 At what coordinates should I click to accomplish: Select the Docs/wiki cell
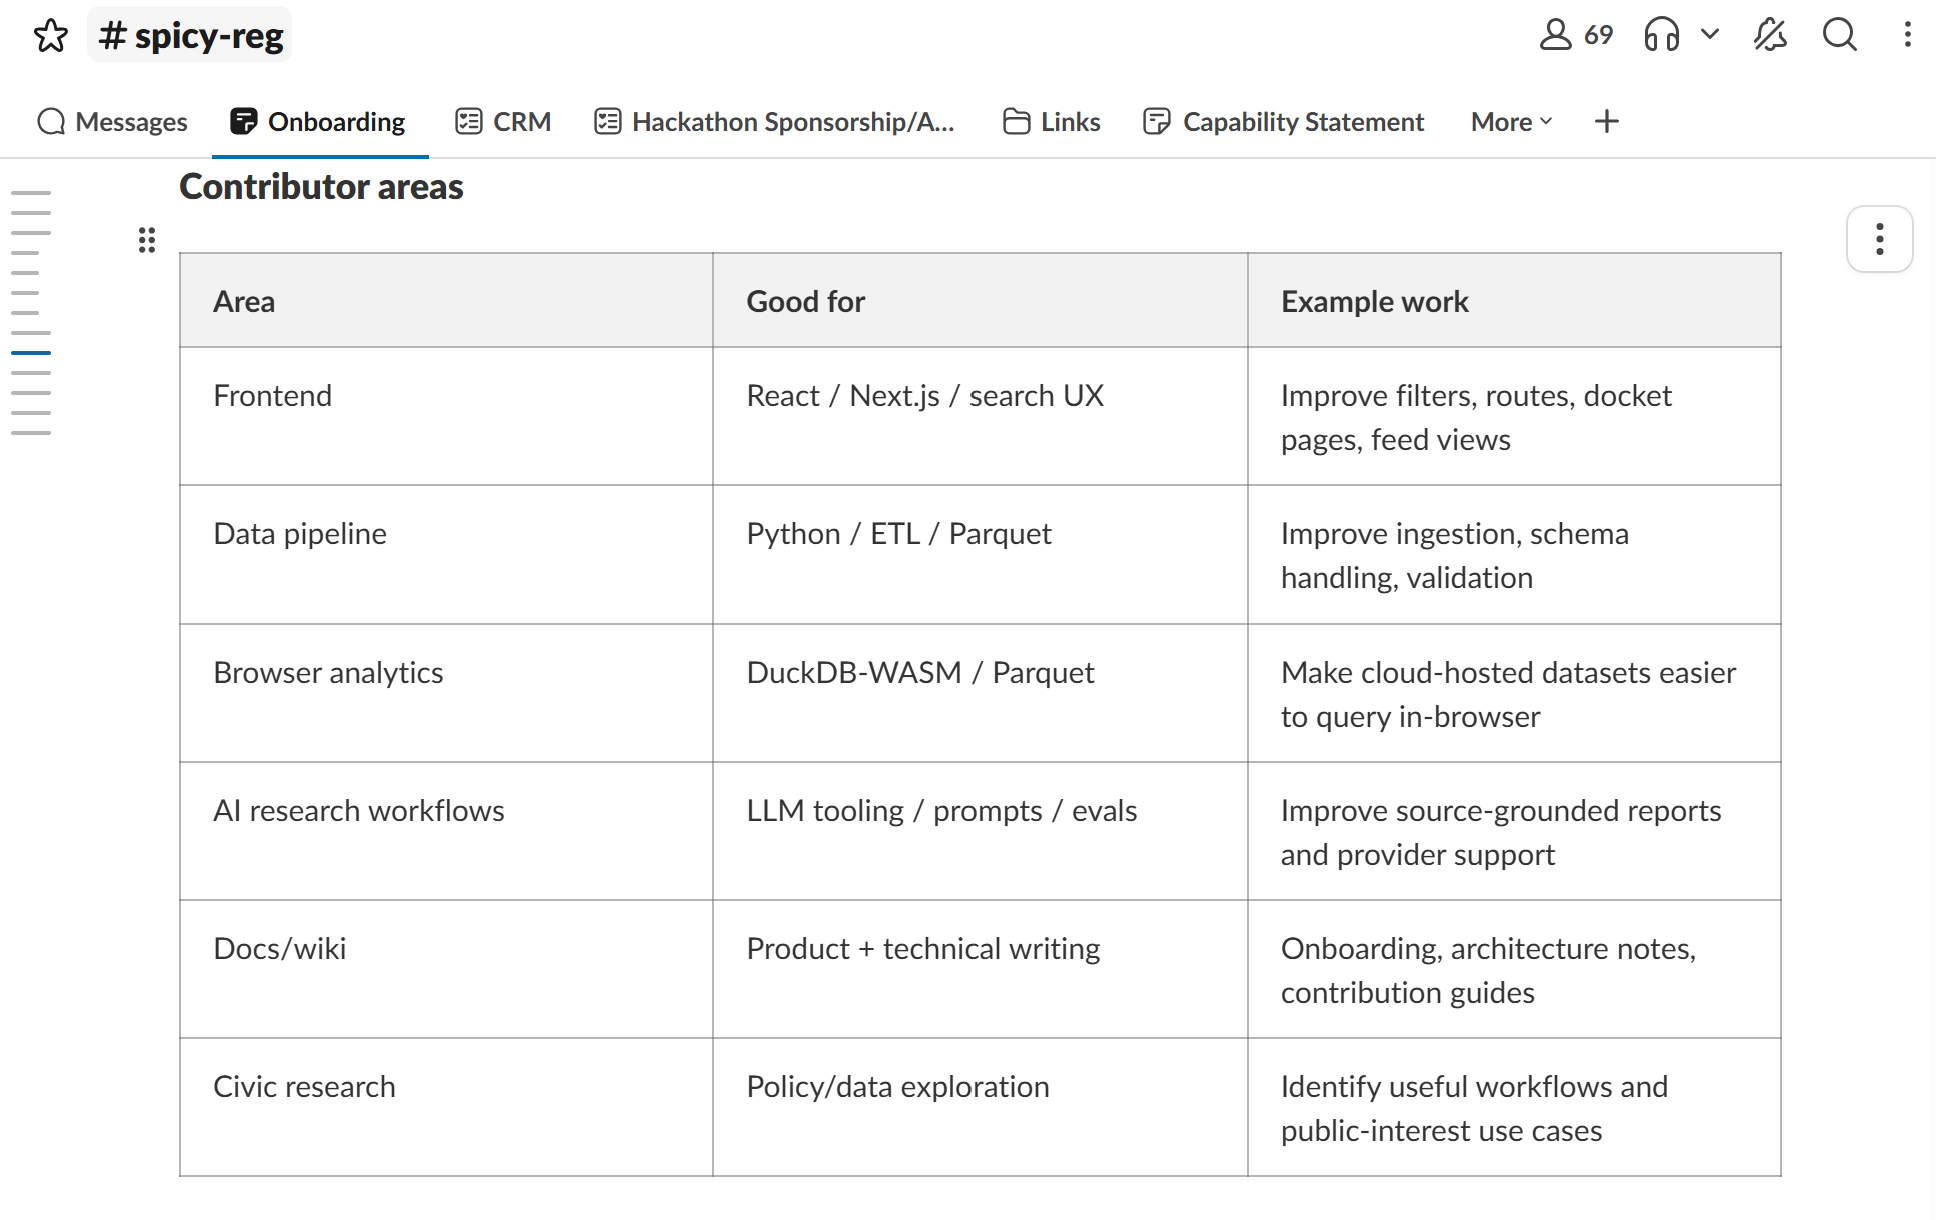pyautogui.click(x=446, y=969)
